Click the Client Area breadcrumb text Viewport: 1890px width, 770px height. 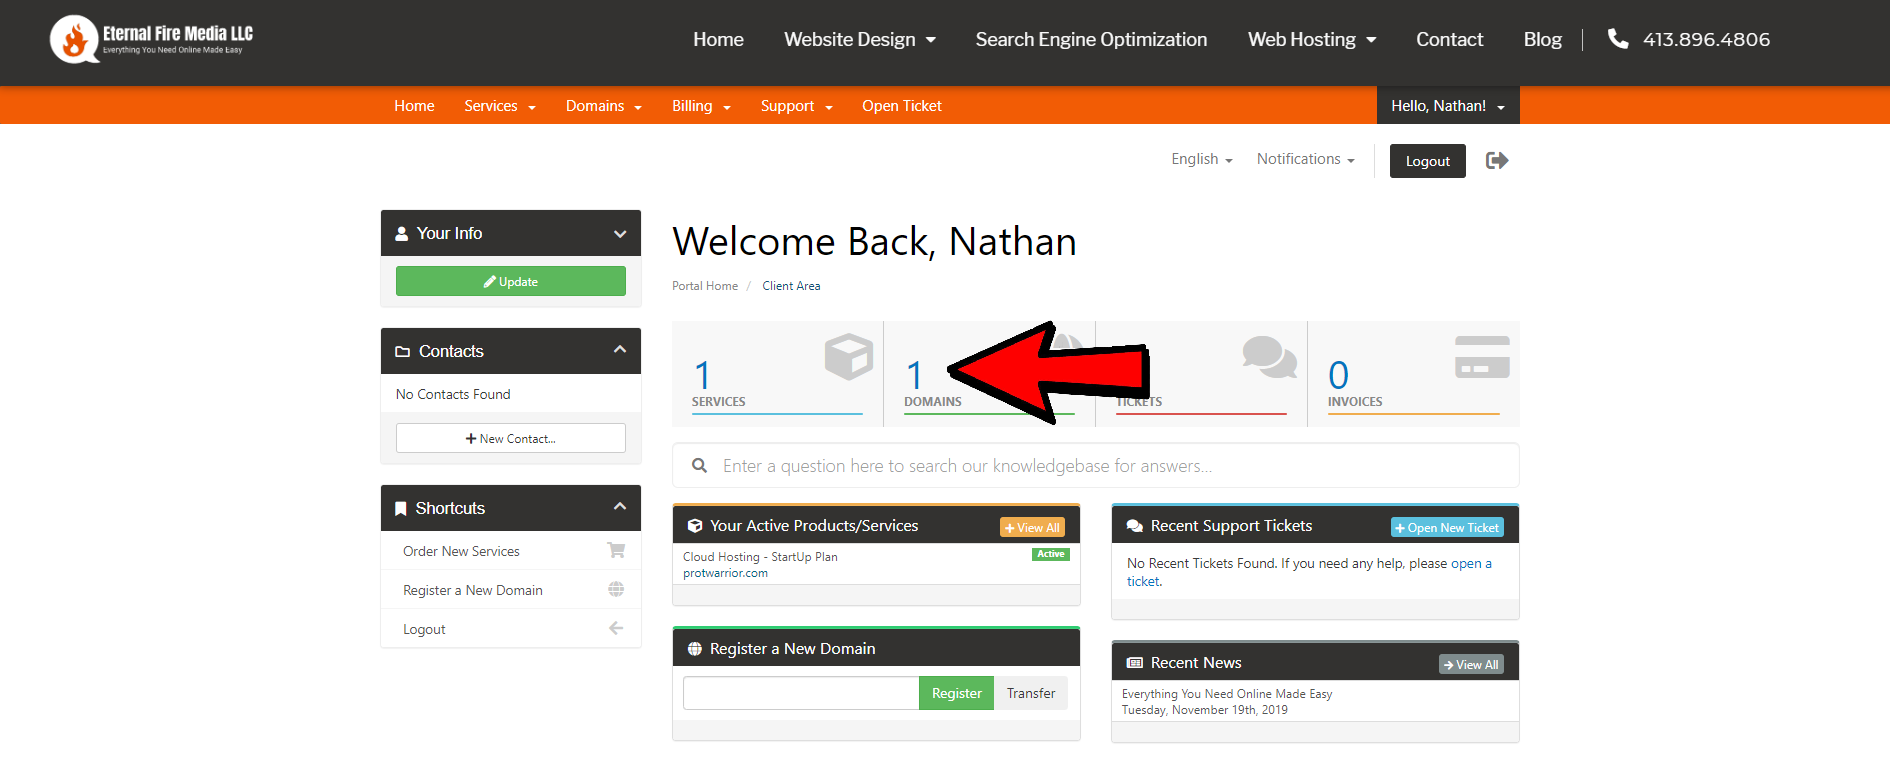pos(791,286)
